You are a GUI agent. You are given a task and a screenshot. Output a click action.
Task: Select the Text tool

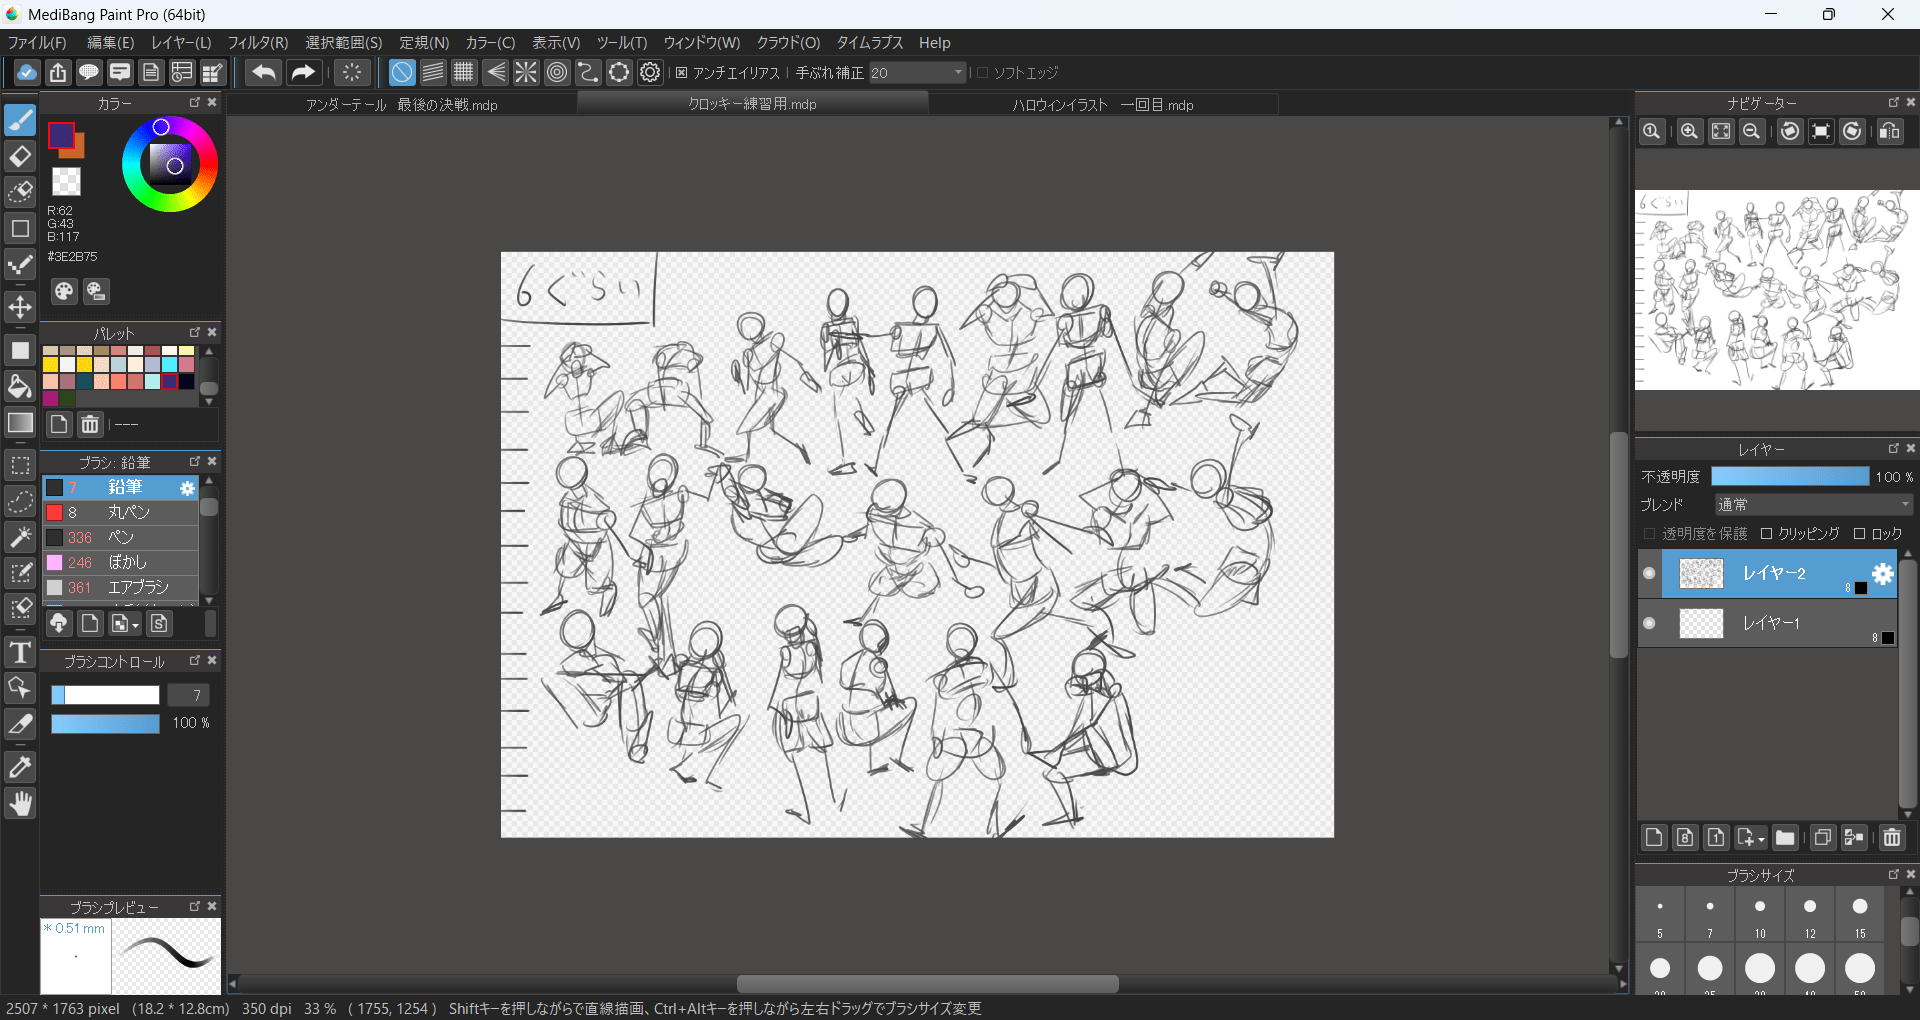click(x=20, y=654)
